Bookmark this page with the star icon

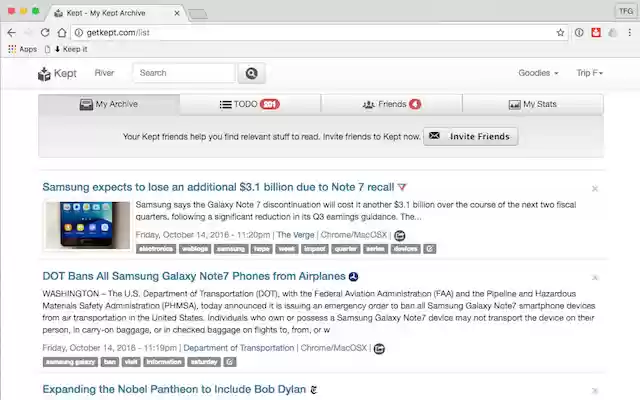click(x=560, y=33)
